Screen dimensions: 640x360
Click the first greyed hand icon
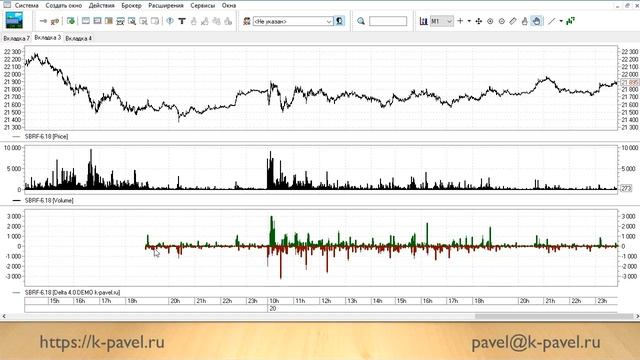click(193, 21)
